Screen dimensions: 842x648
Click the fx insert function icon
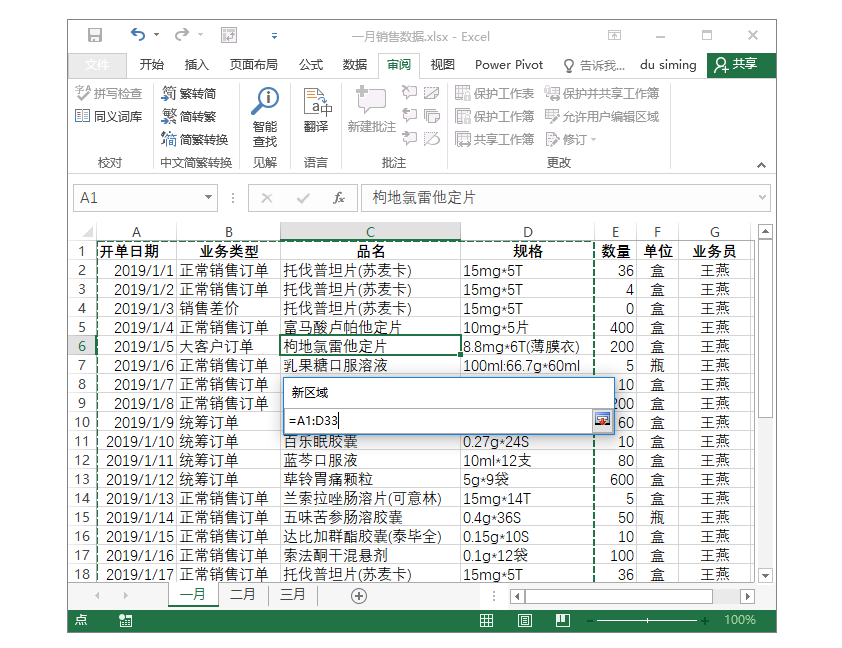point(339,199)
